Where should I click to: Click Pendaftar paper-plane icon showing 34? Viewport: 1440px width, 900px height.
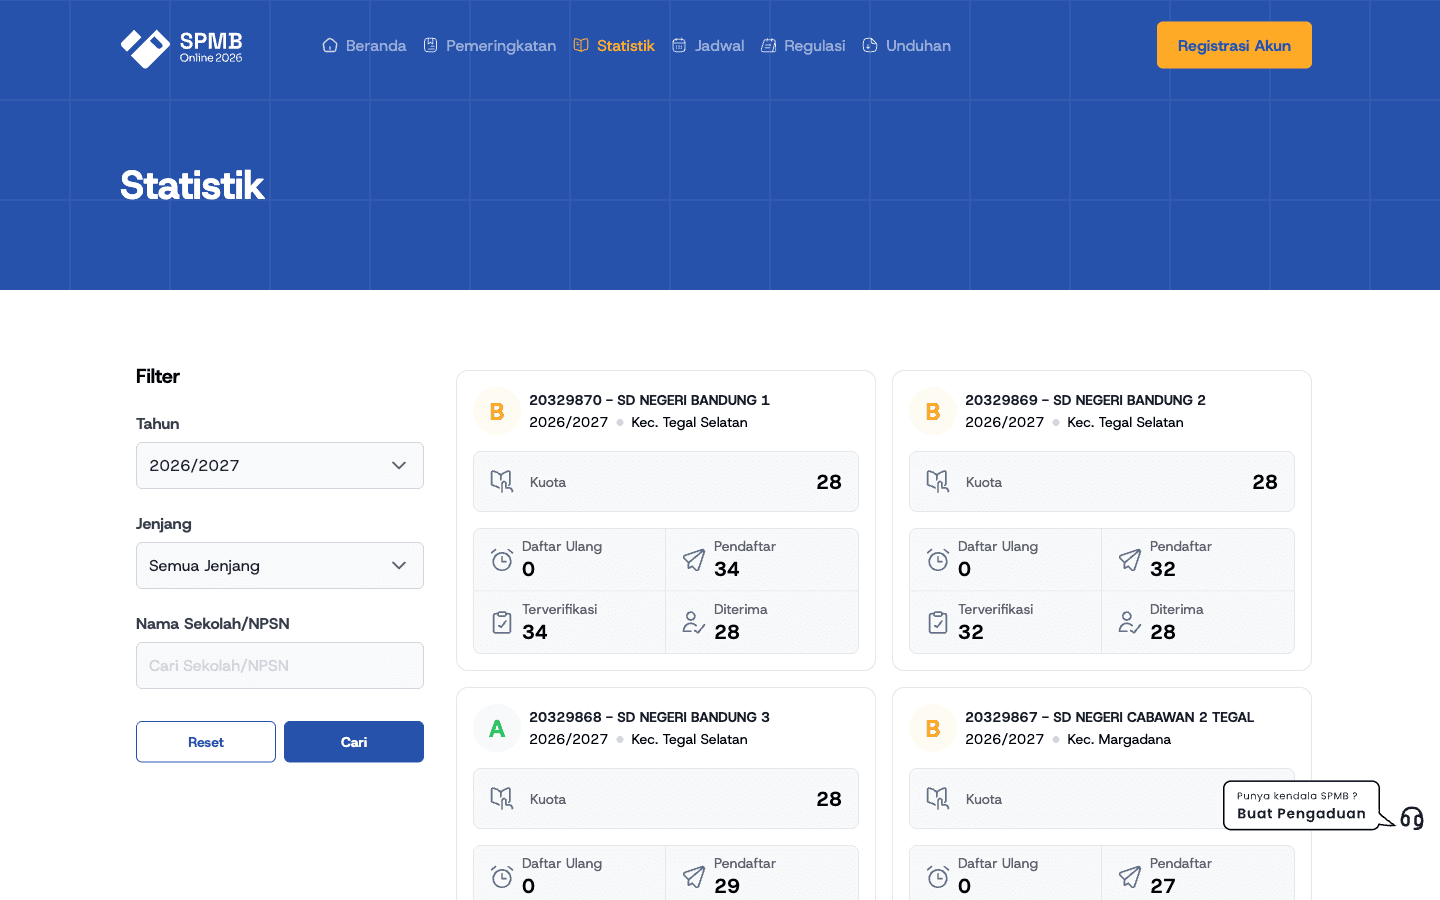tap(694, 560)
